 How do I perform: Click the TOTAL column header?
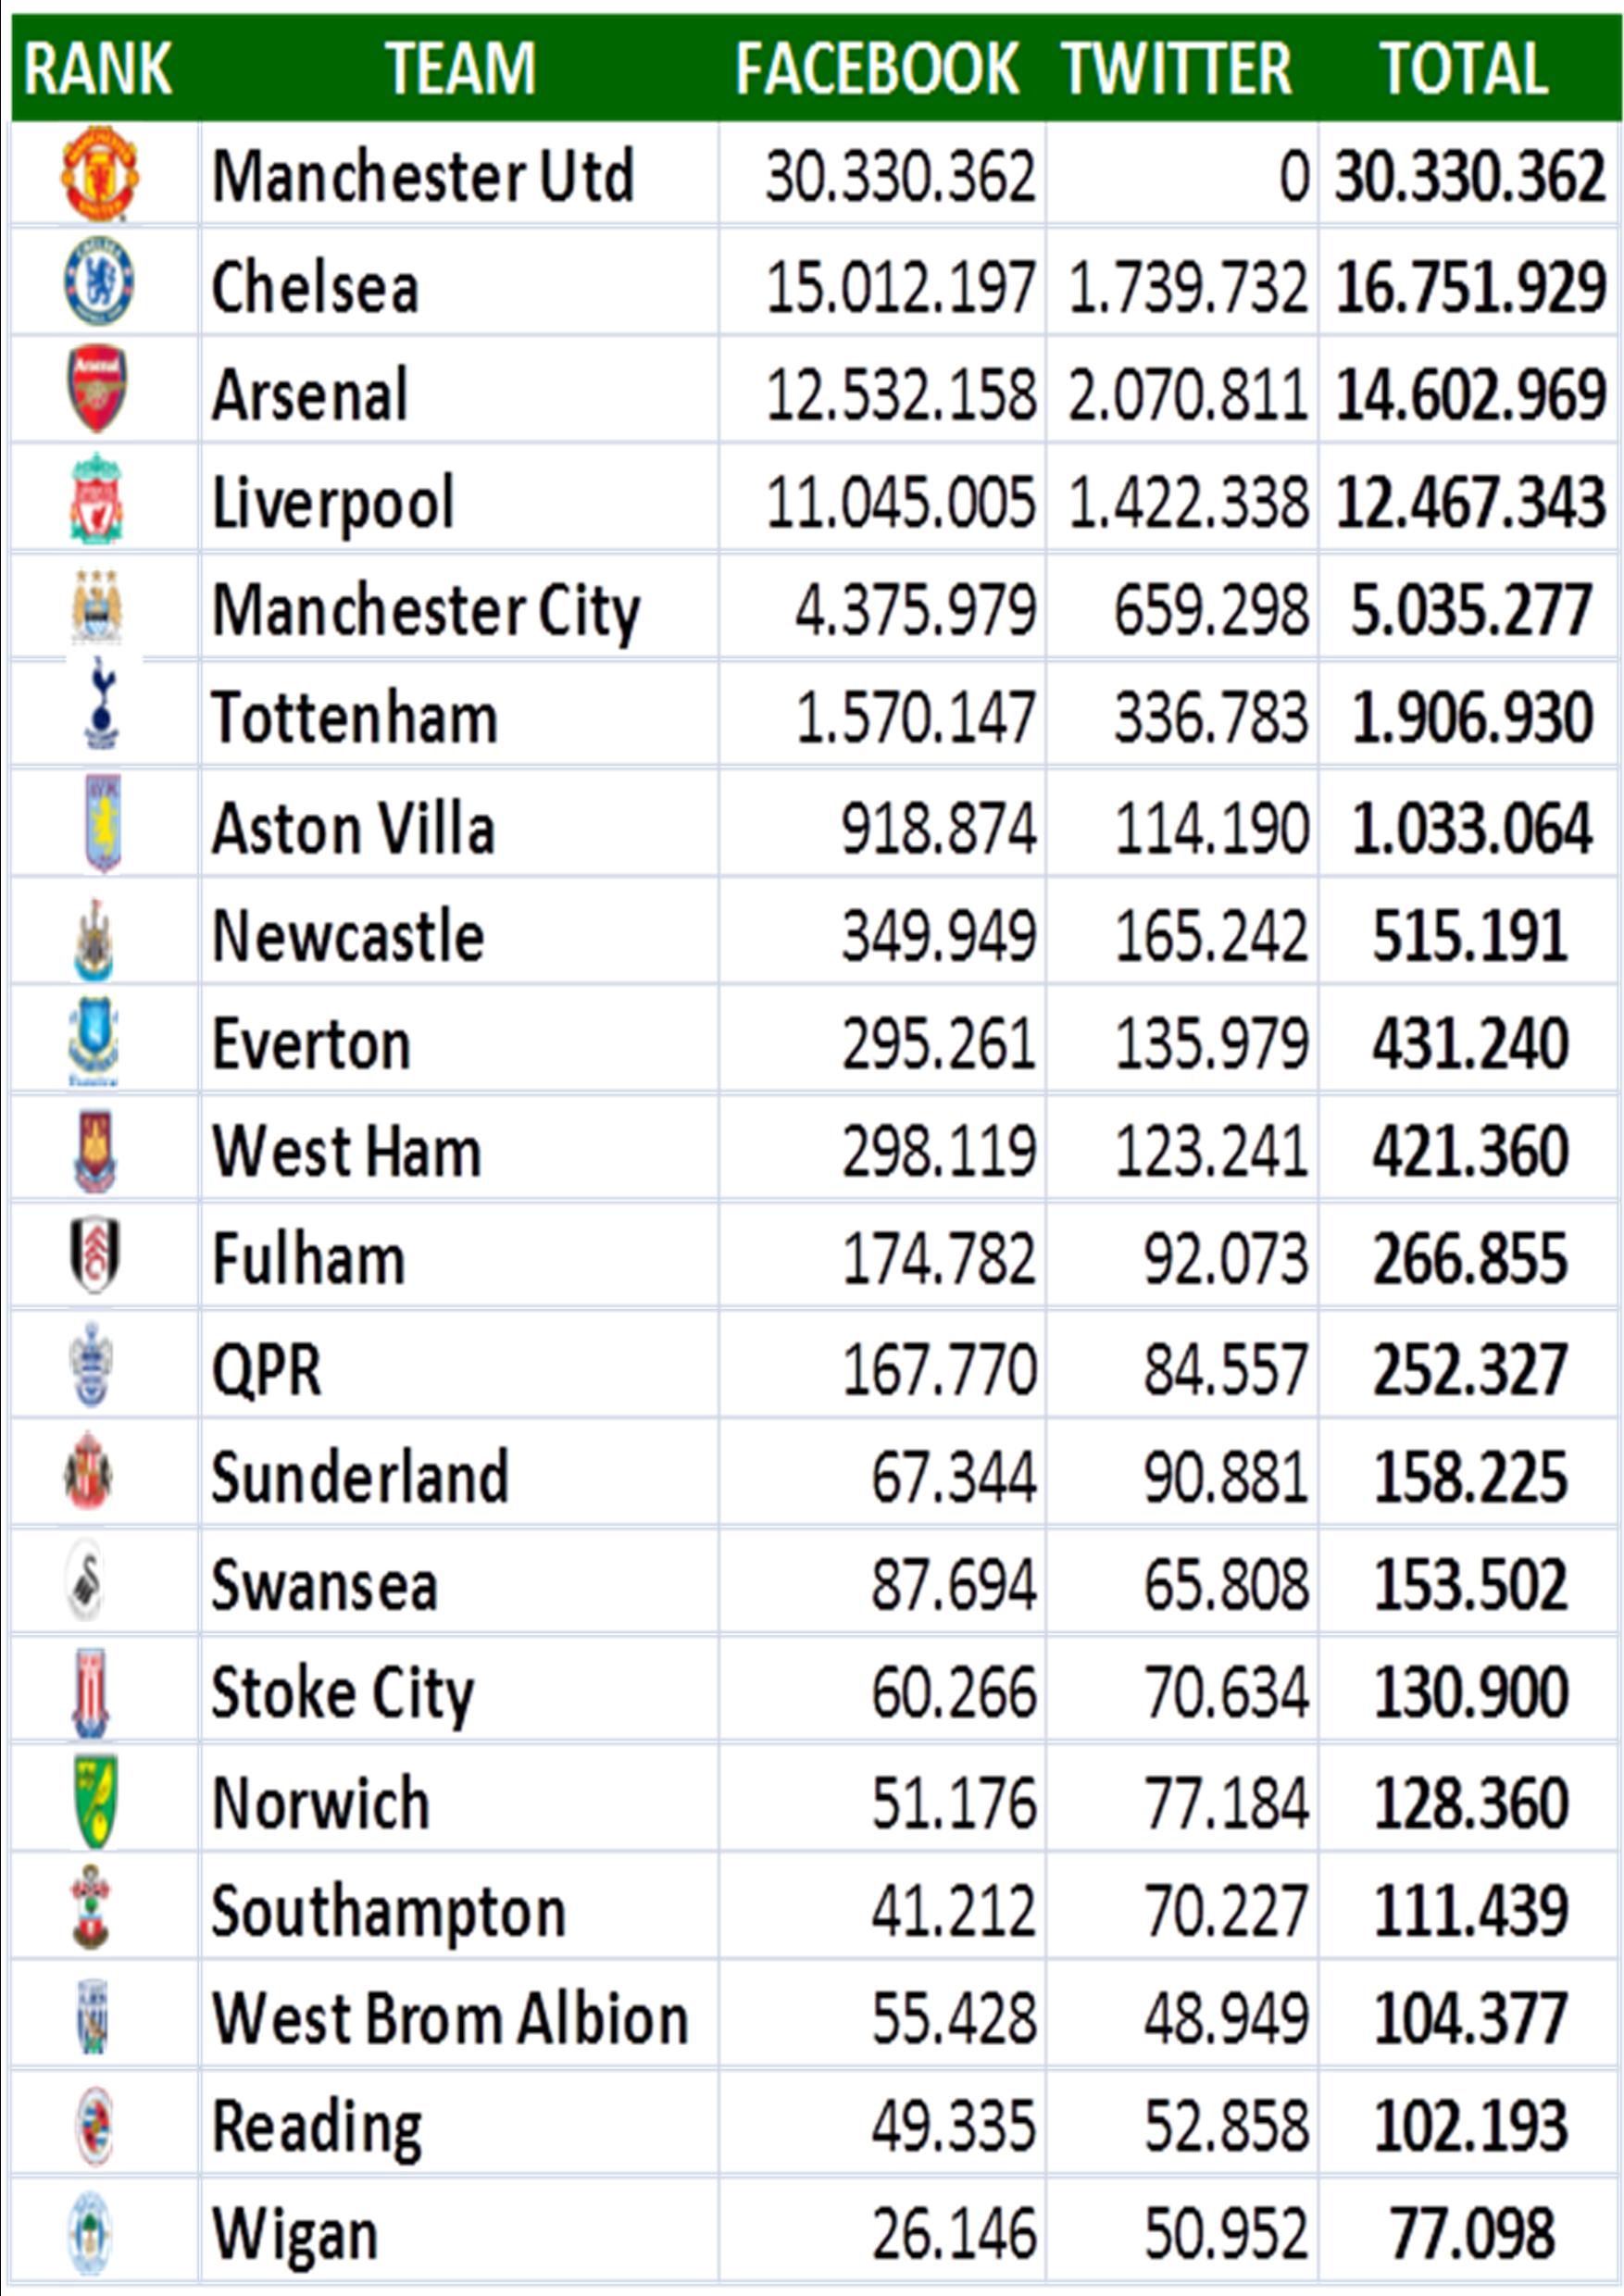coord(1465,69)
